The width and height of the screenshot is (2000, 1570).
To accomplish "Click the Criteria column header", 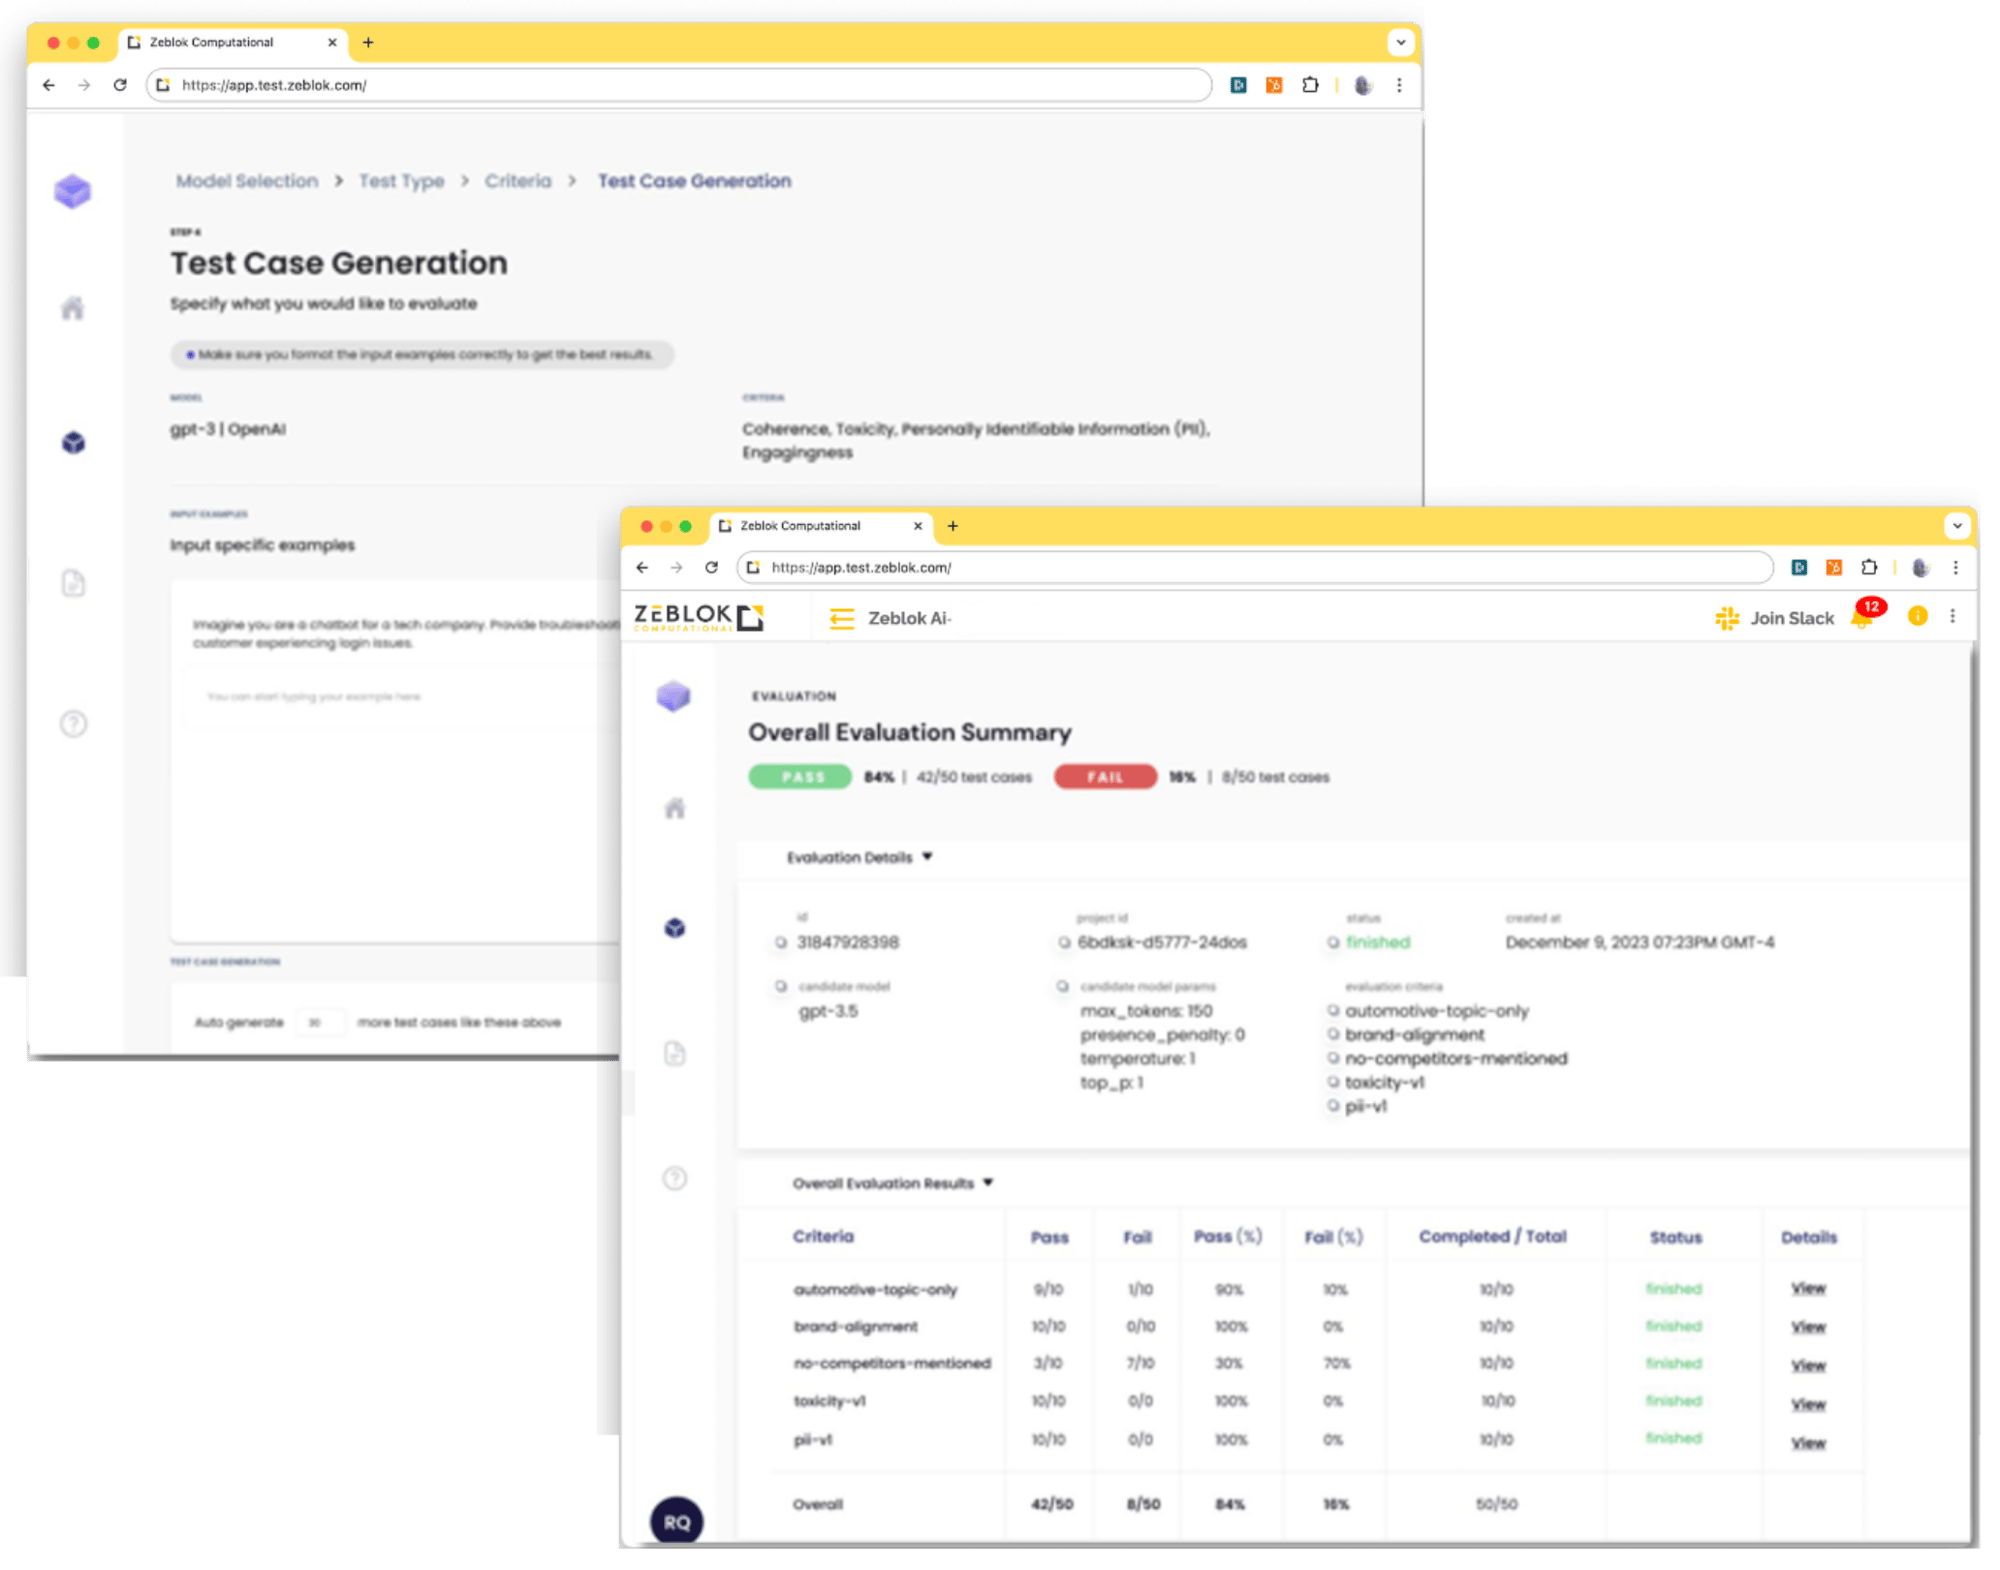I will click(823, 1236).
